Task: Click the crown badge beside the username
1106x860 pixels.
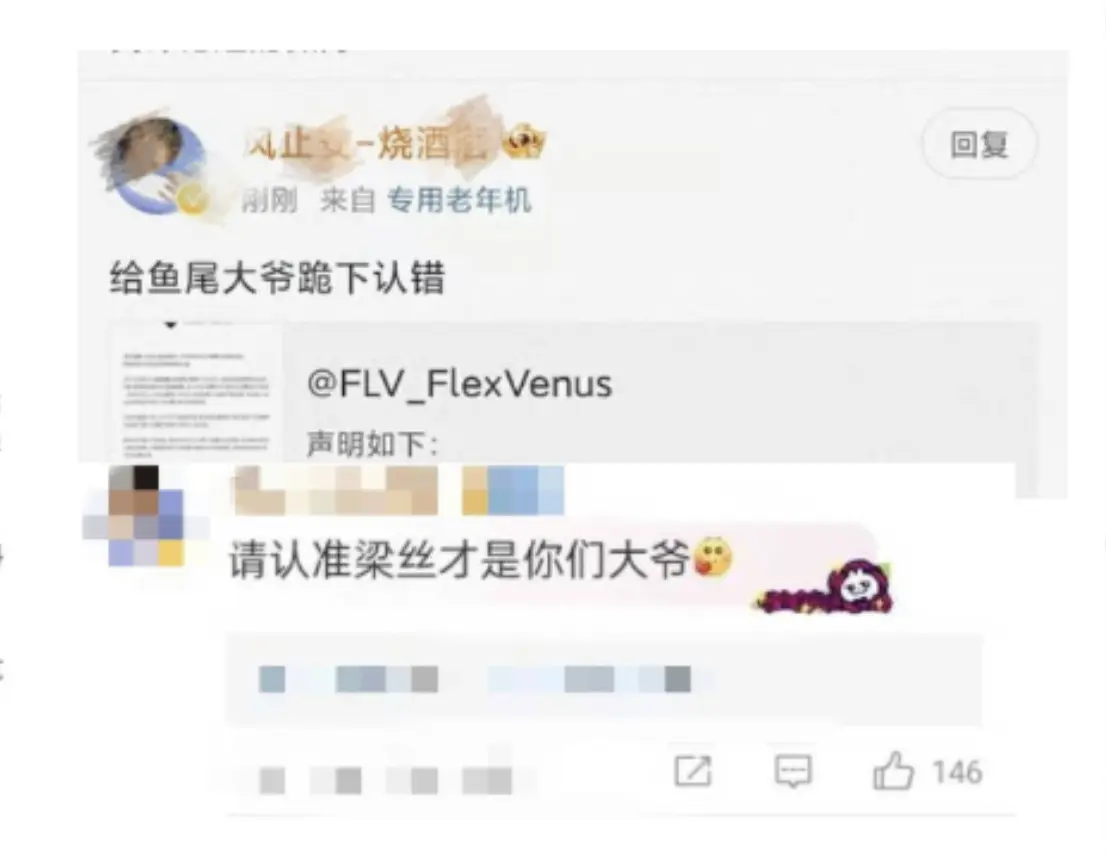Action: click(525, 141)
